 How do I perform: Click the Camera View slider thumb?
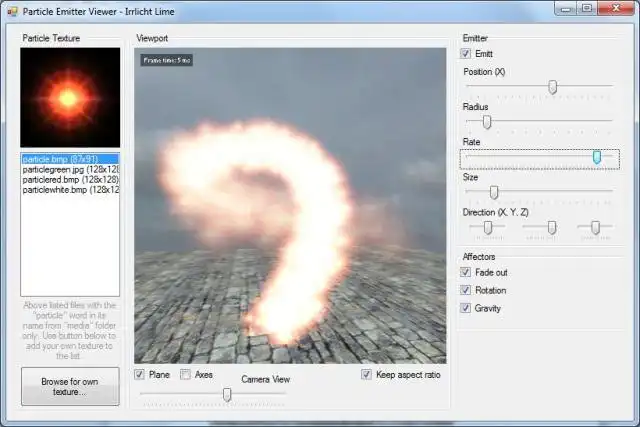tap(227, 394)
